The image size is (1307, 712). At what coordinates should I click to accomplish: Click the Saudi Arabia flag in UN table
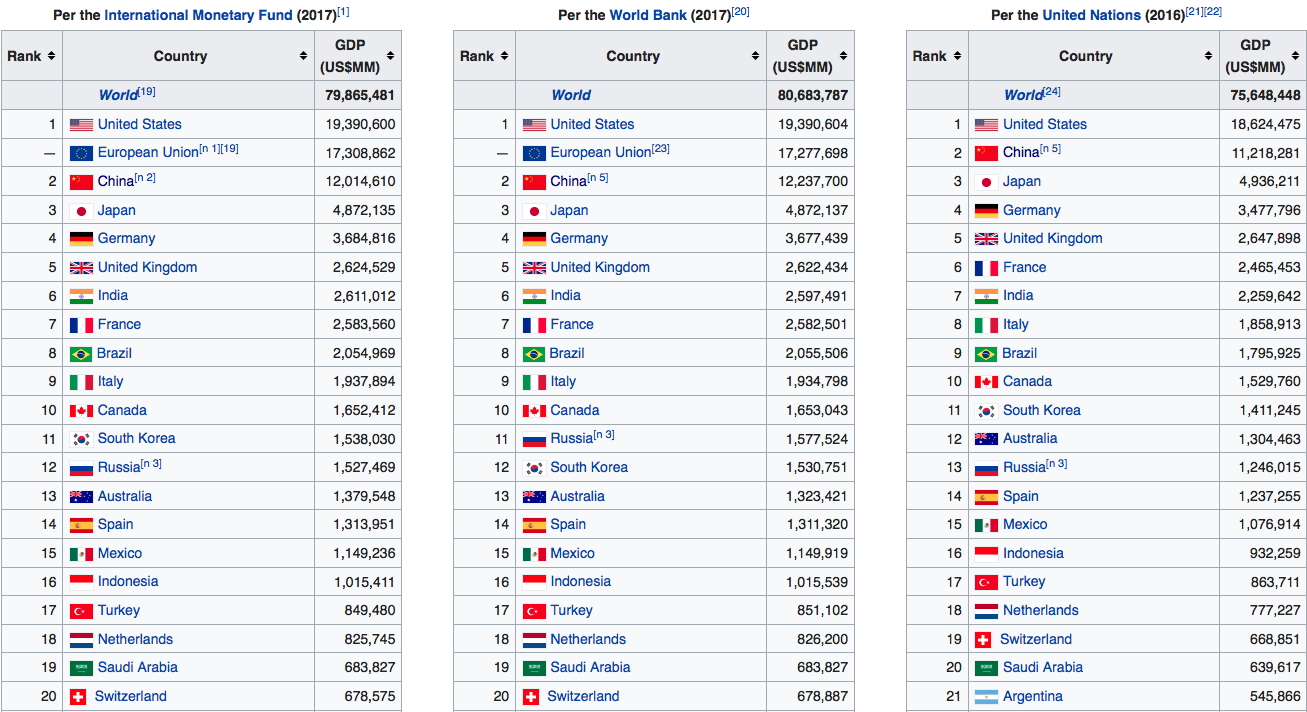pyautogui.click(x=986, y=668)
